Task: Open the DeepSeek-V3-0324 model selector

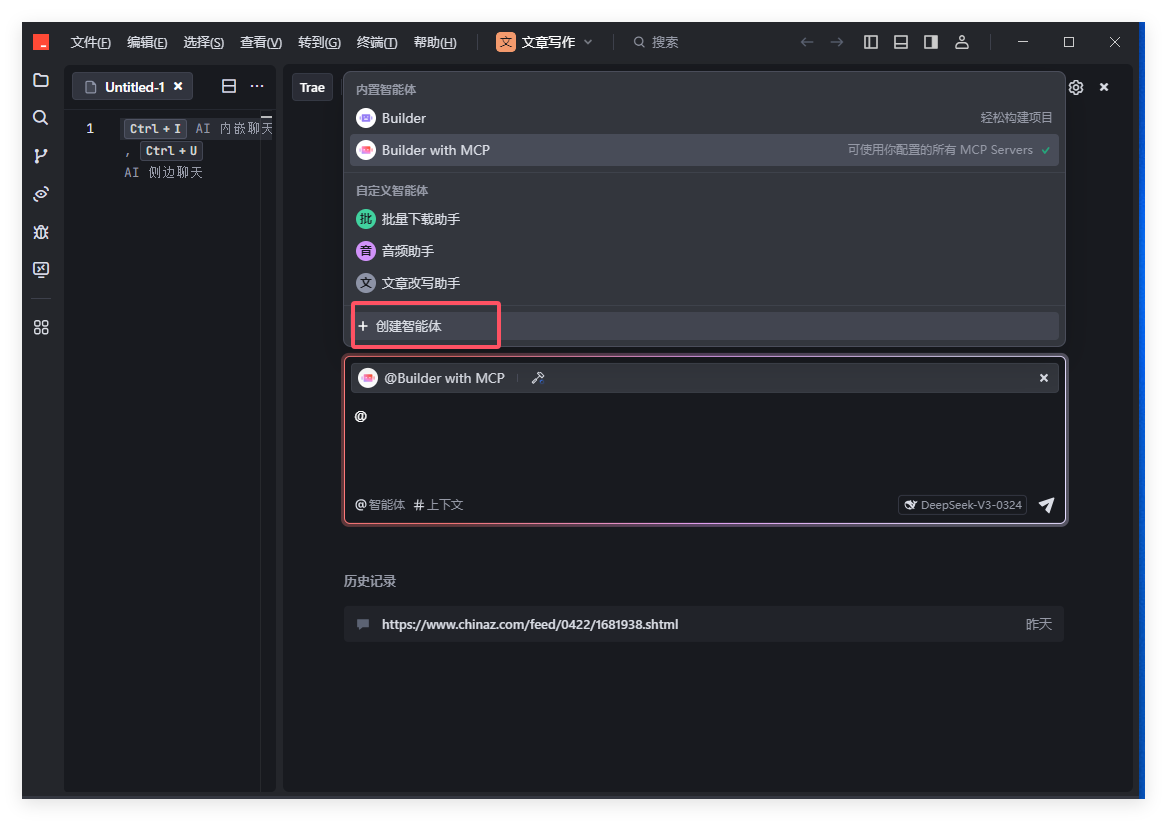Action: point(962,505)
